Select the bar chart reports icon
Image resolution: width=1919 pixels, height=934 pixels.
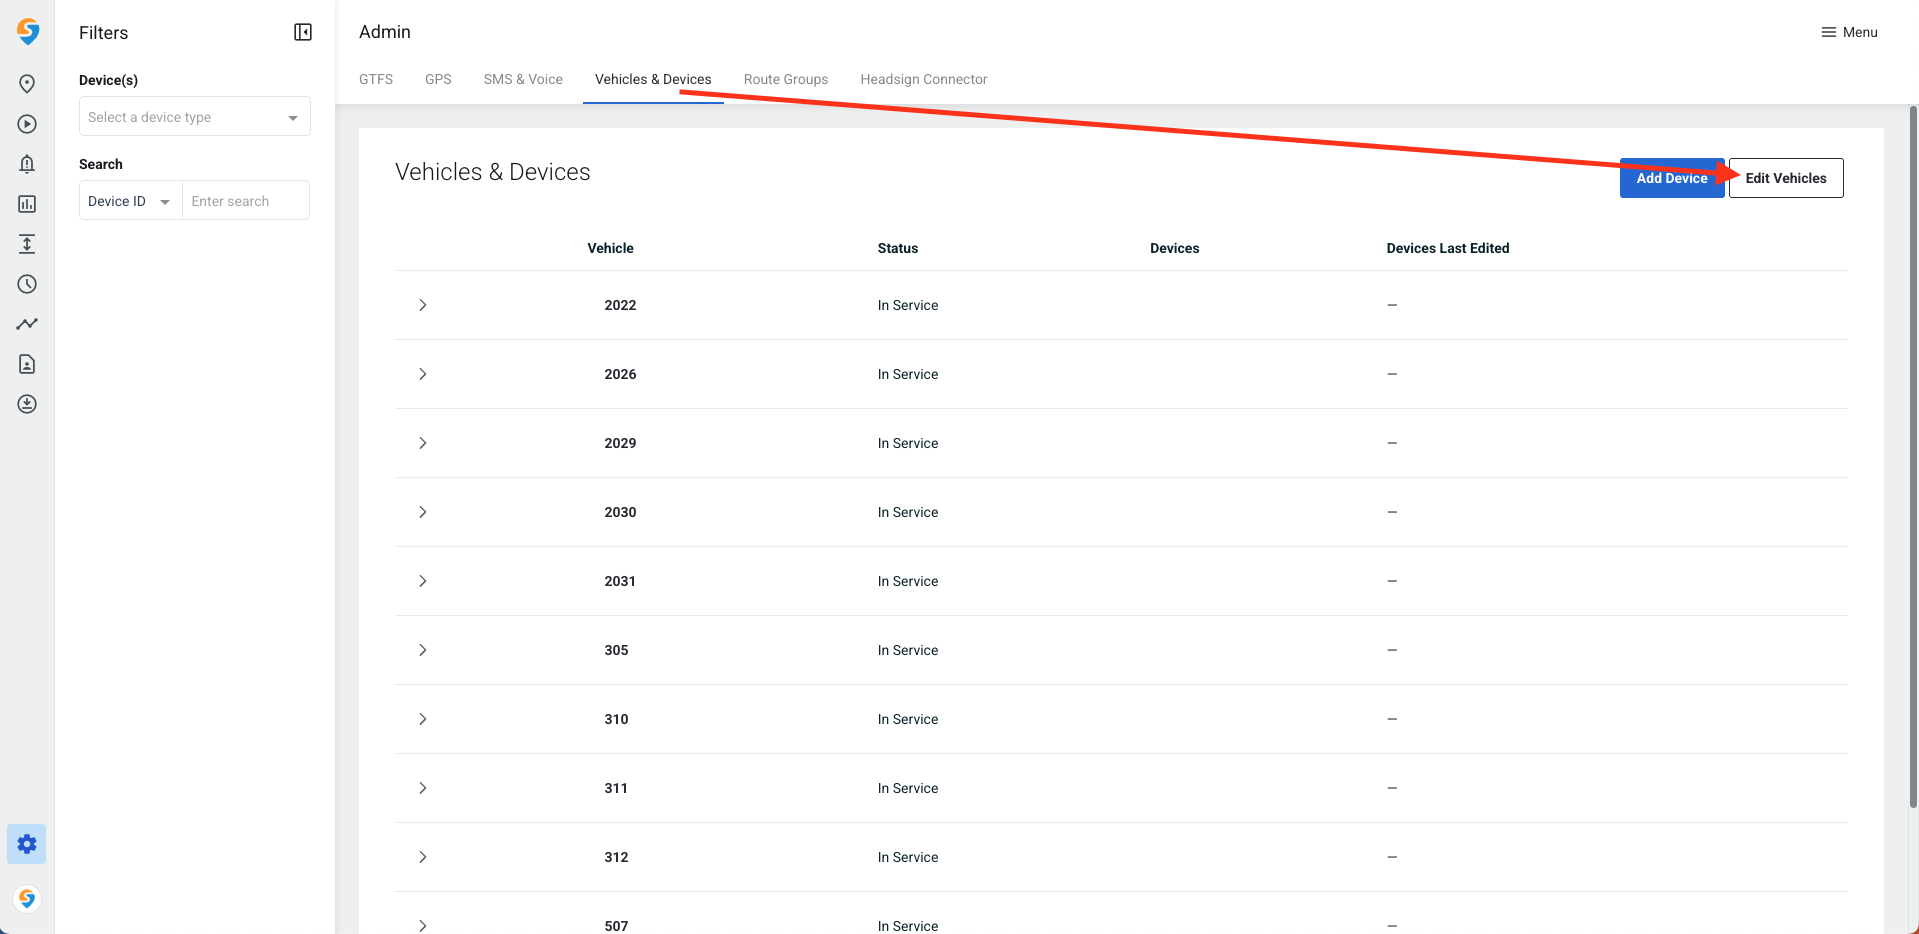(27, 204)
